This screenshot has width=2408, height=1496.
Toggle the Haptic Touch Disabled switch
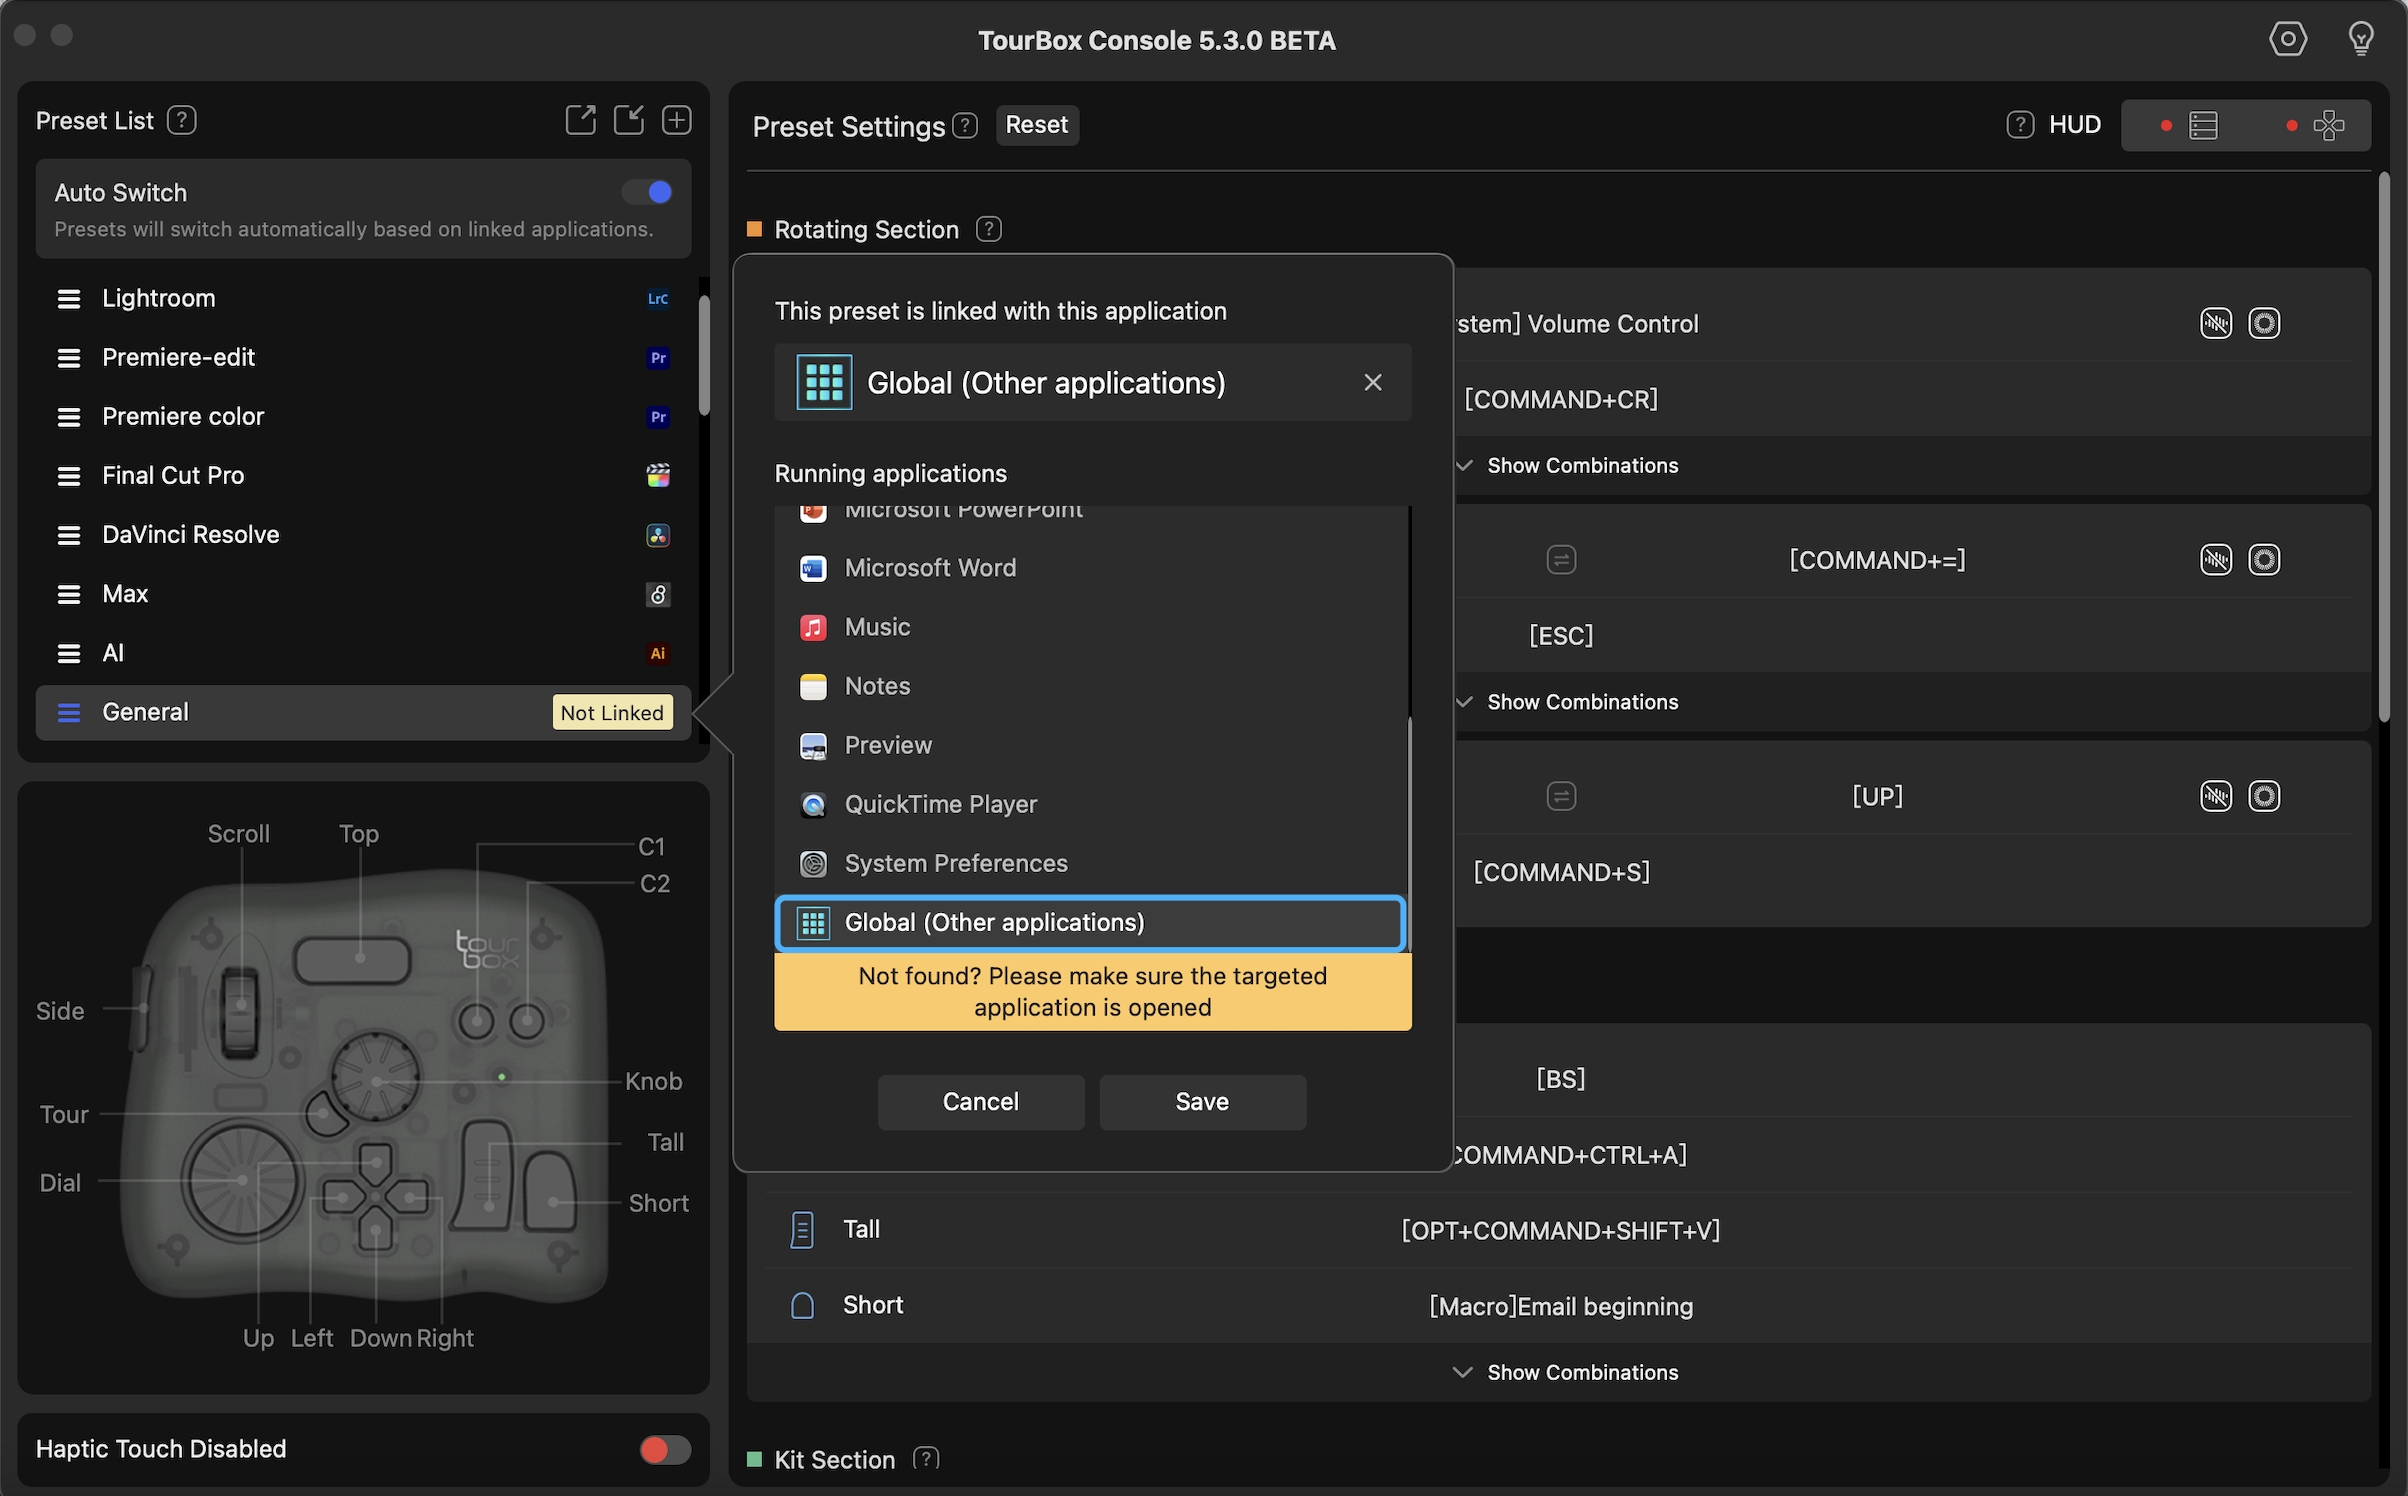tap(665, 1449)
